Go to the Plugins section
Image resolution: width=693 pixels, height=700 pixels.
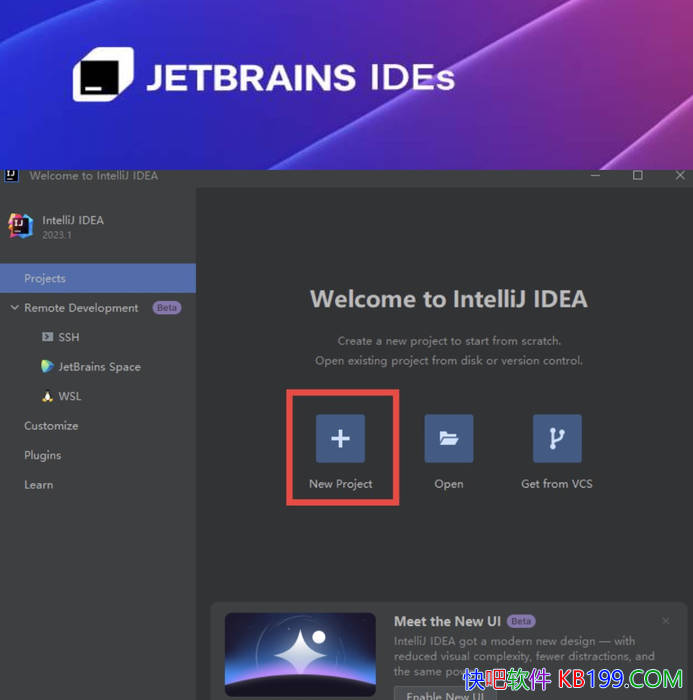pos(43,455)
